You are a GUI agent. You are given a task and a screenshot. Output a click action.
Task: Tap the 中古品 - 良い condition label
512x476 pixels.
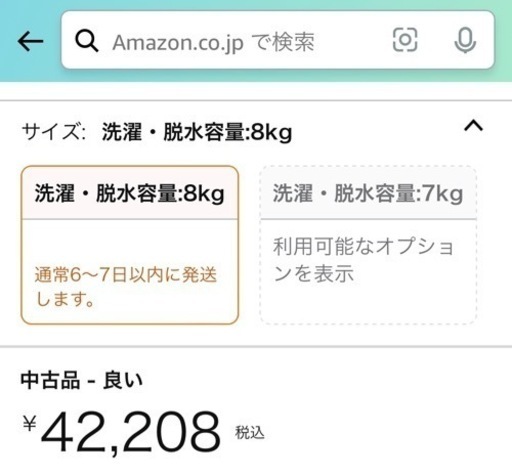pyautogui.click(x=82, y=380)
